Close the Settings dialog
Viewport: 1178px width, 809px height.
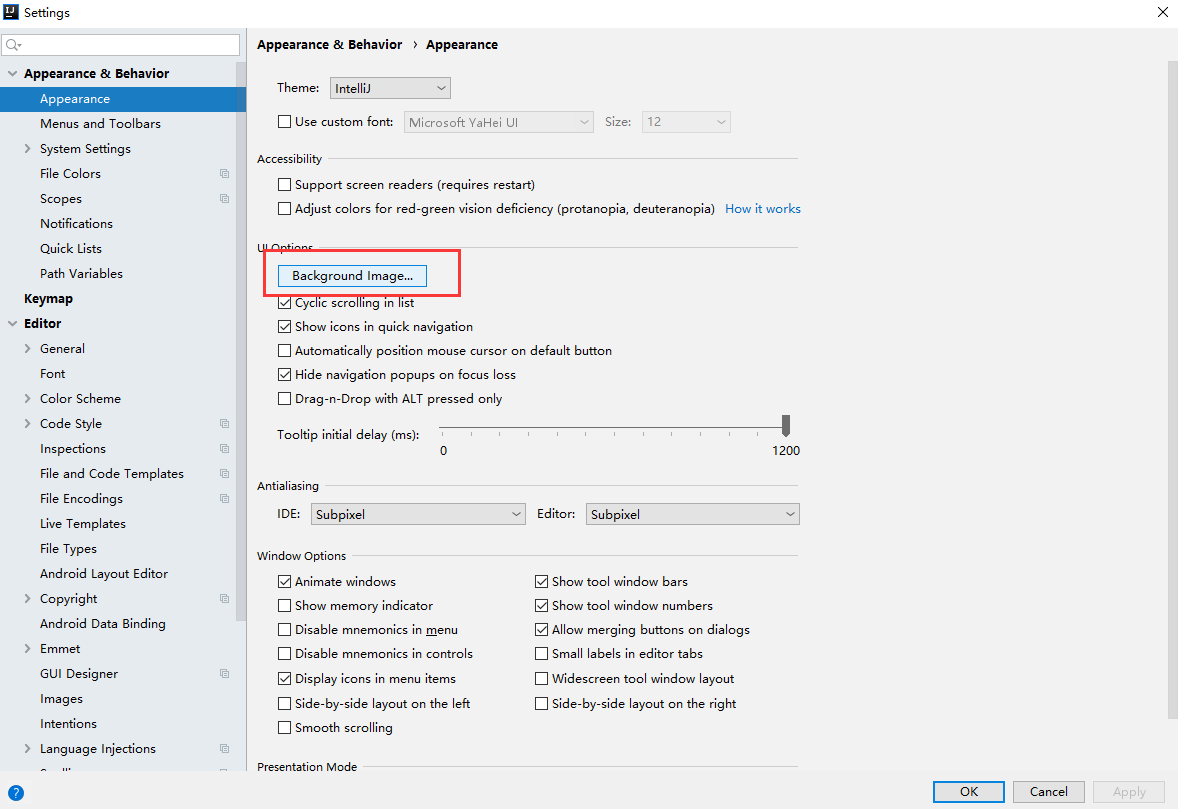[x=1162, y=12]
